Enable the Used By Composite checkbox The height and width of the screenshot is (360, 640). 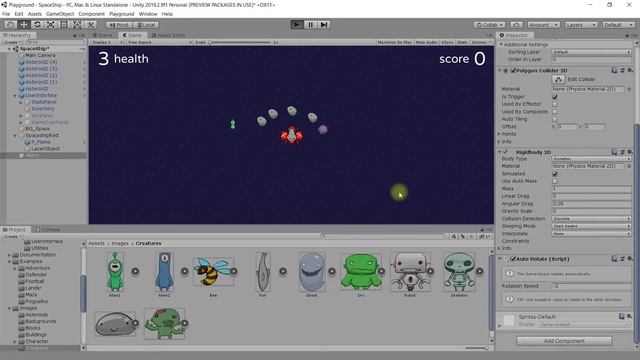click(x=555, y=111)
